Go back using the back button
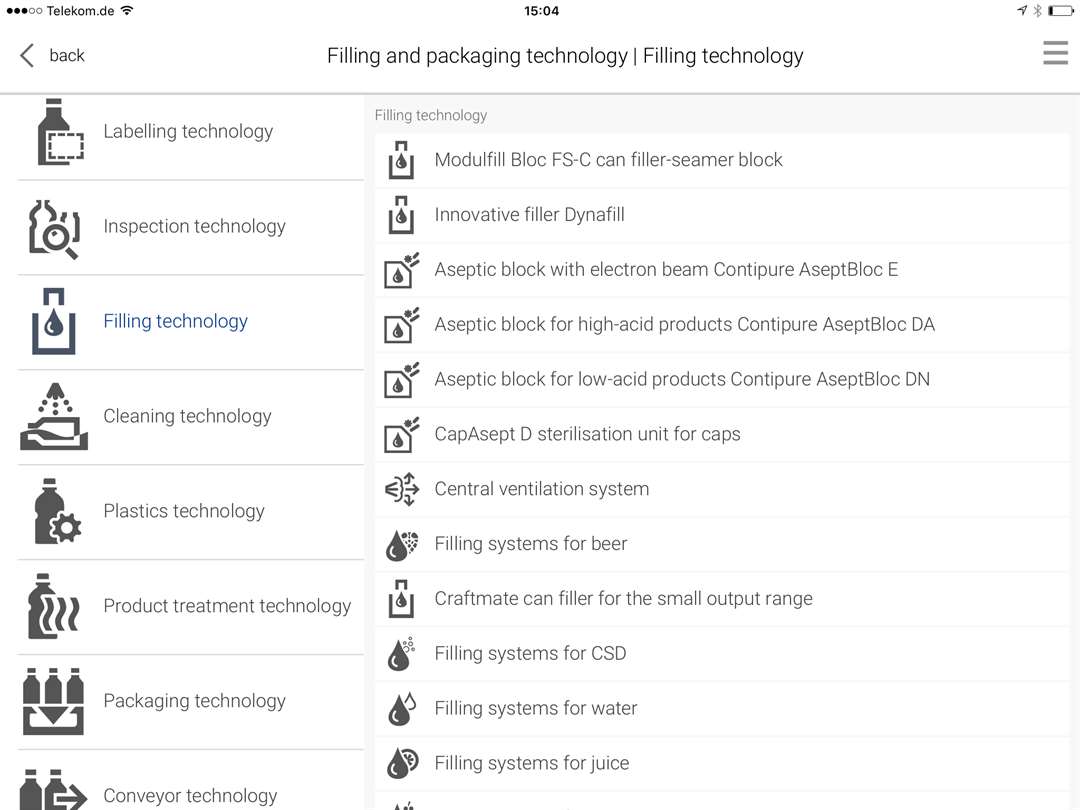1080x810 pixels. click(x=52, y=55)
